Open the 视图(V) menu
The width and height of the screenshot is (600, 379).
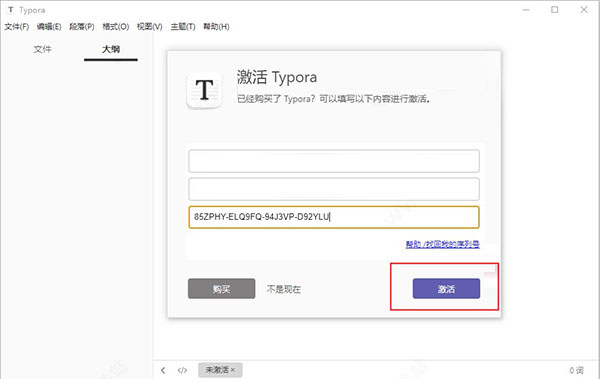click(150, 26)
